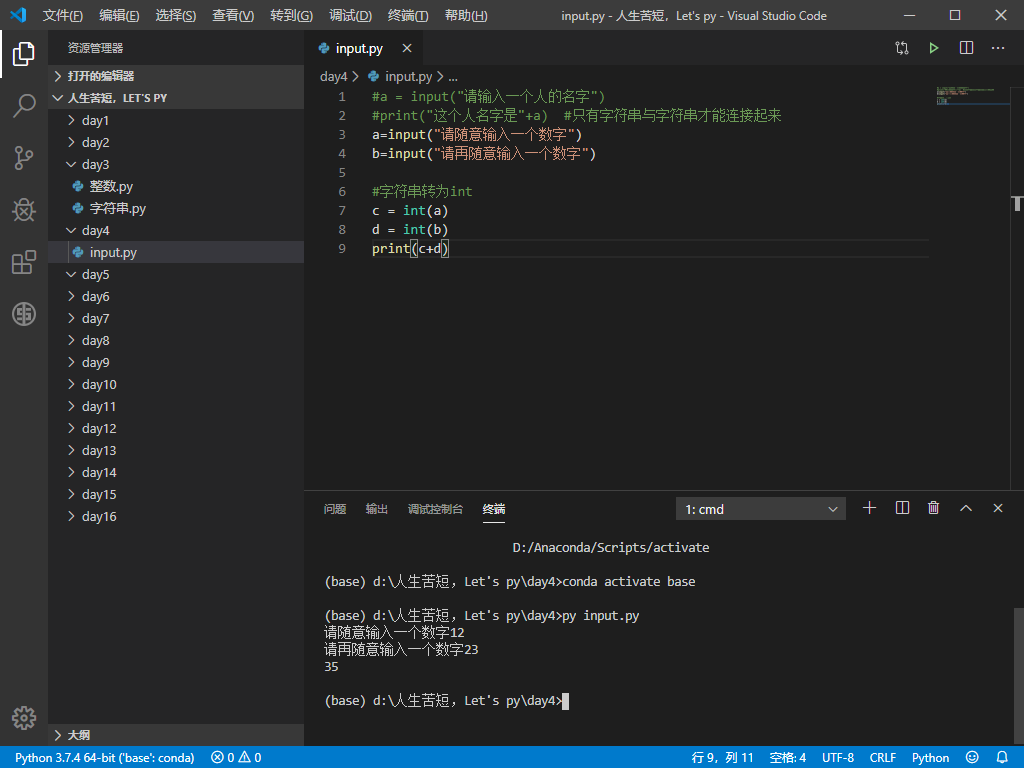Kill terminal with trash icon
1024x768 pixels.
tap(933, 508)
